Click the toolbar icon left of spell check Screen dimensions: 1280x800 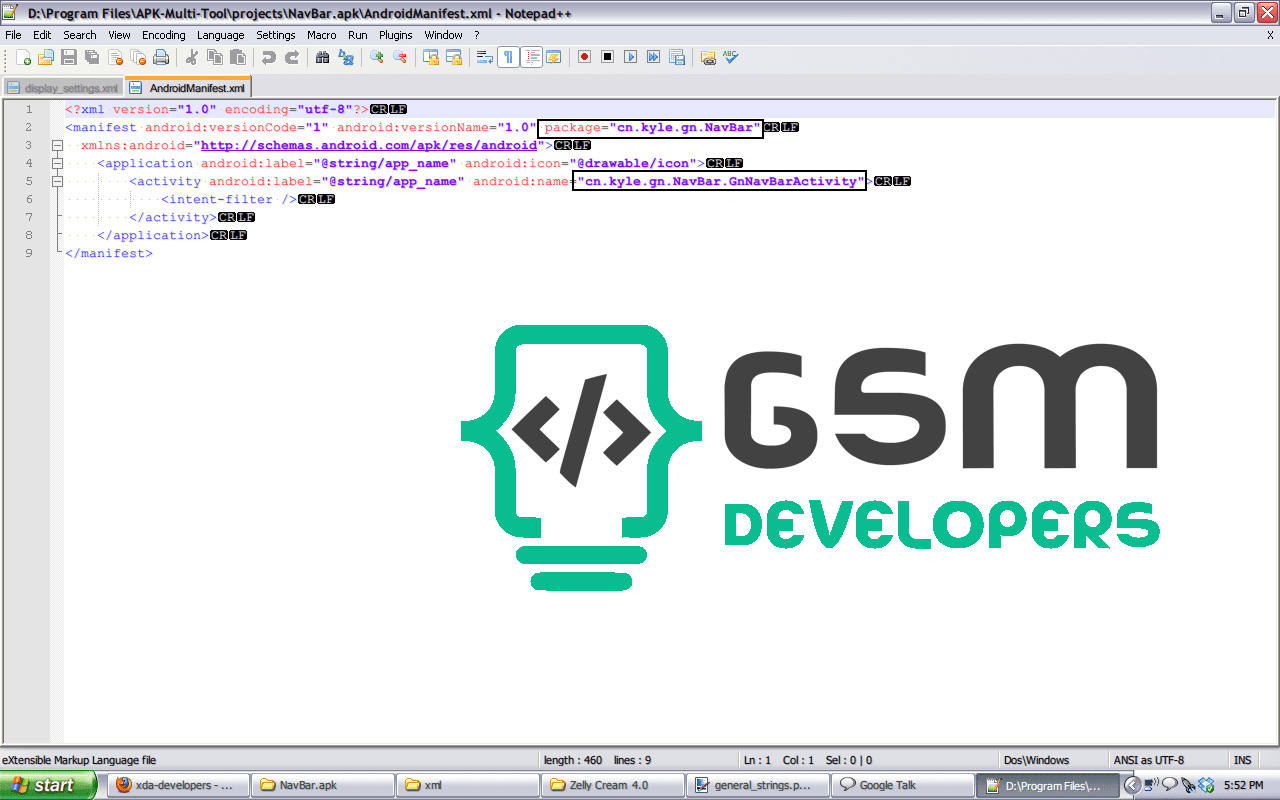point(707,57)
